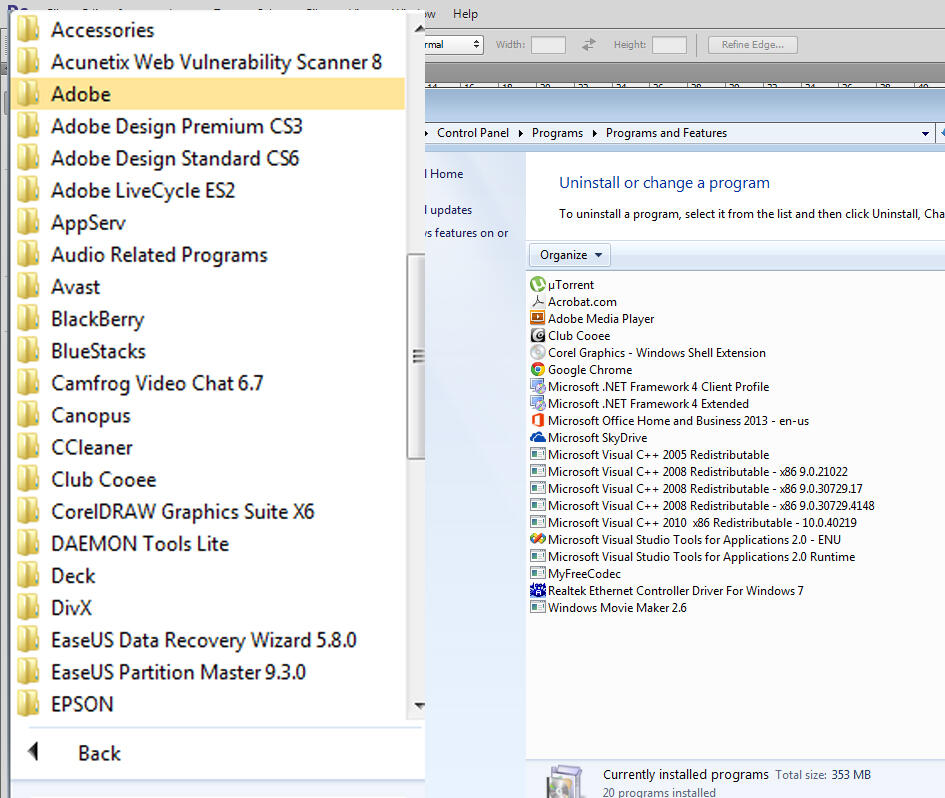Open EaseUS Partition Master 9.3.0 folder

click(x=207, y=671)
